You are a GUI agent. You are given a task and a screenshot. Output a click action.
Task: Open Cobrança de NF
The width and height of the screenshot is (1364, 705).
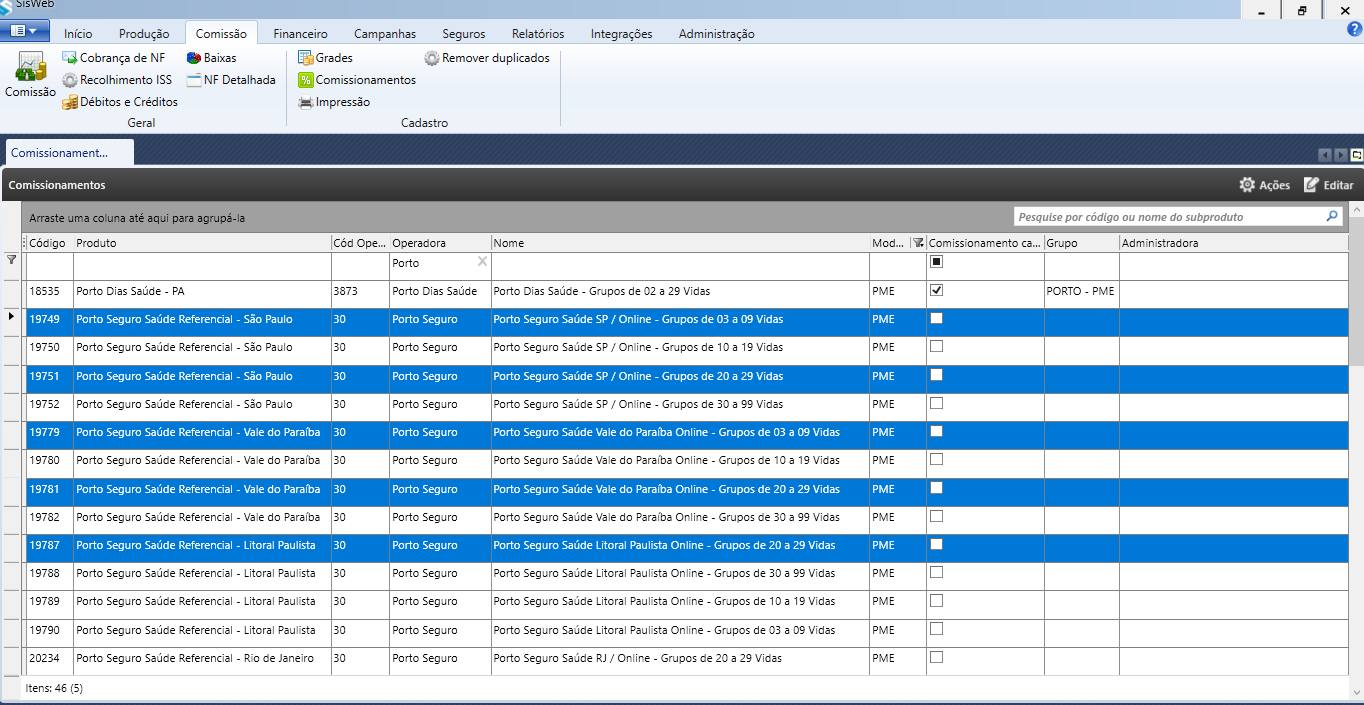[x=113, y=58]
